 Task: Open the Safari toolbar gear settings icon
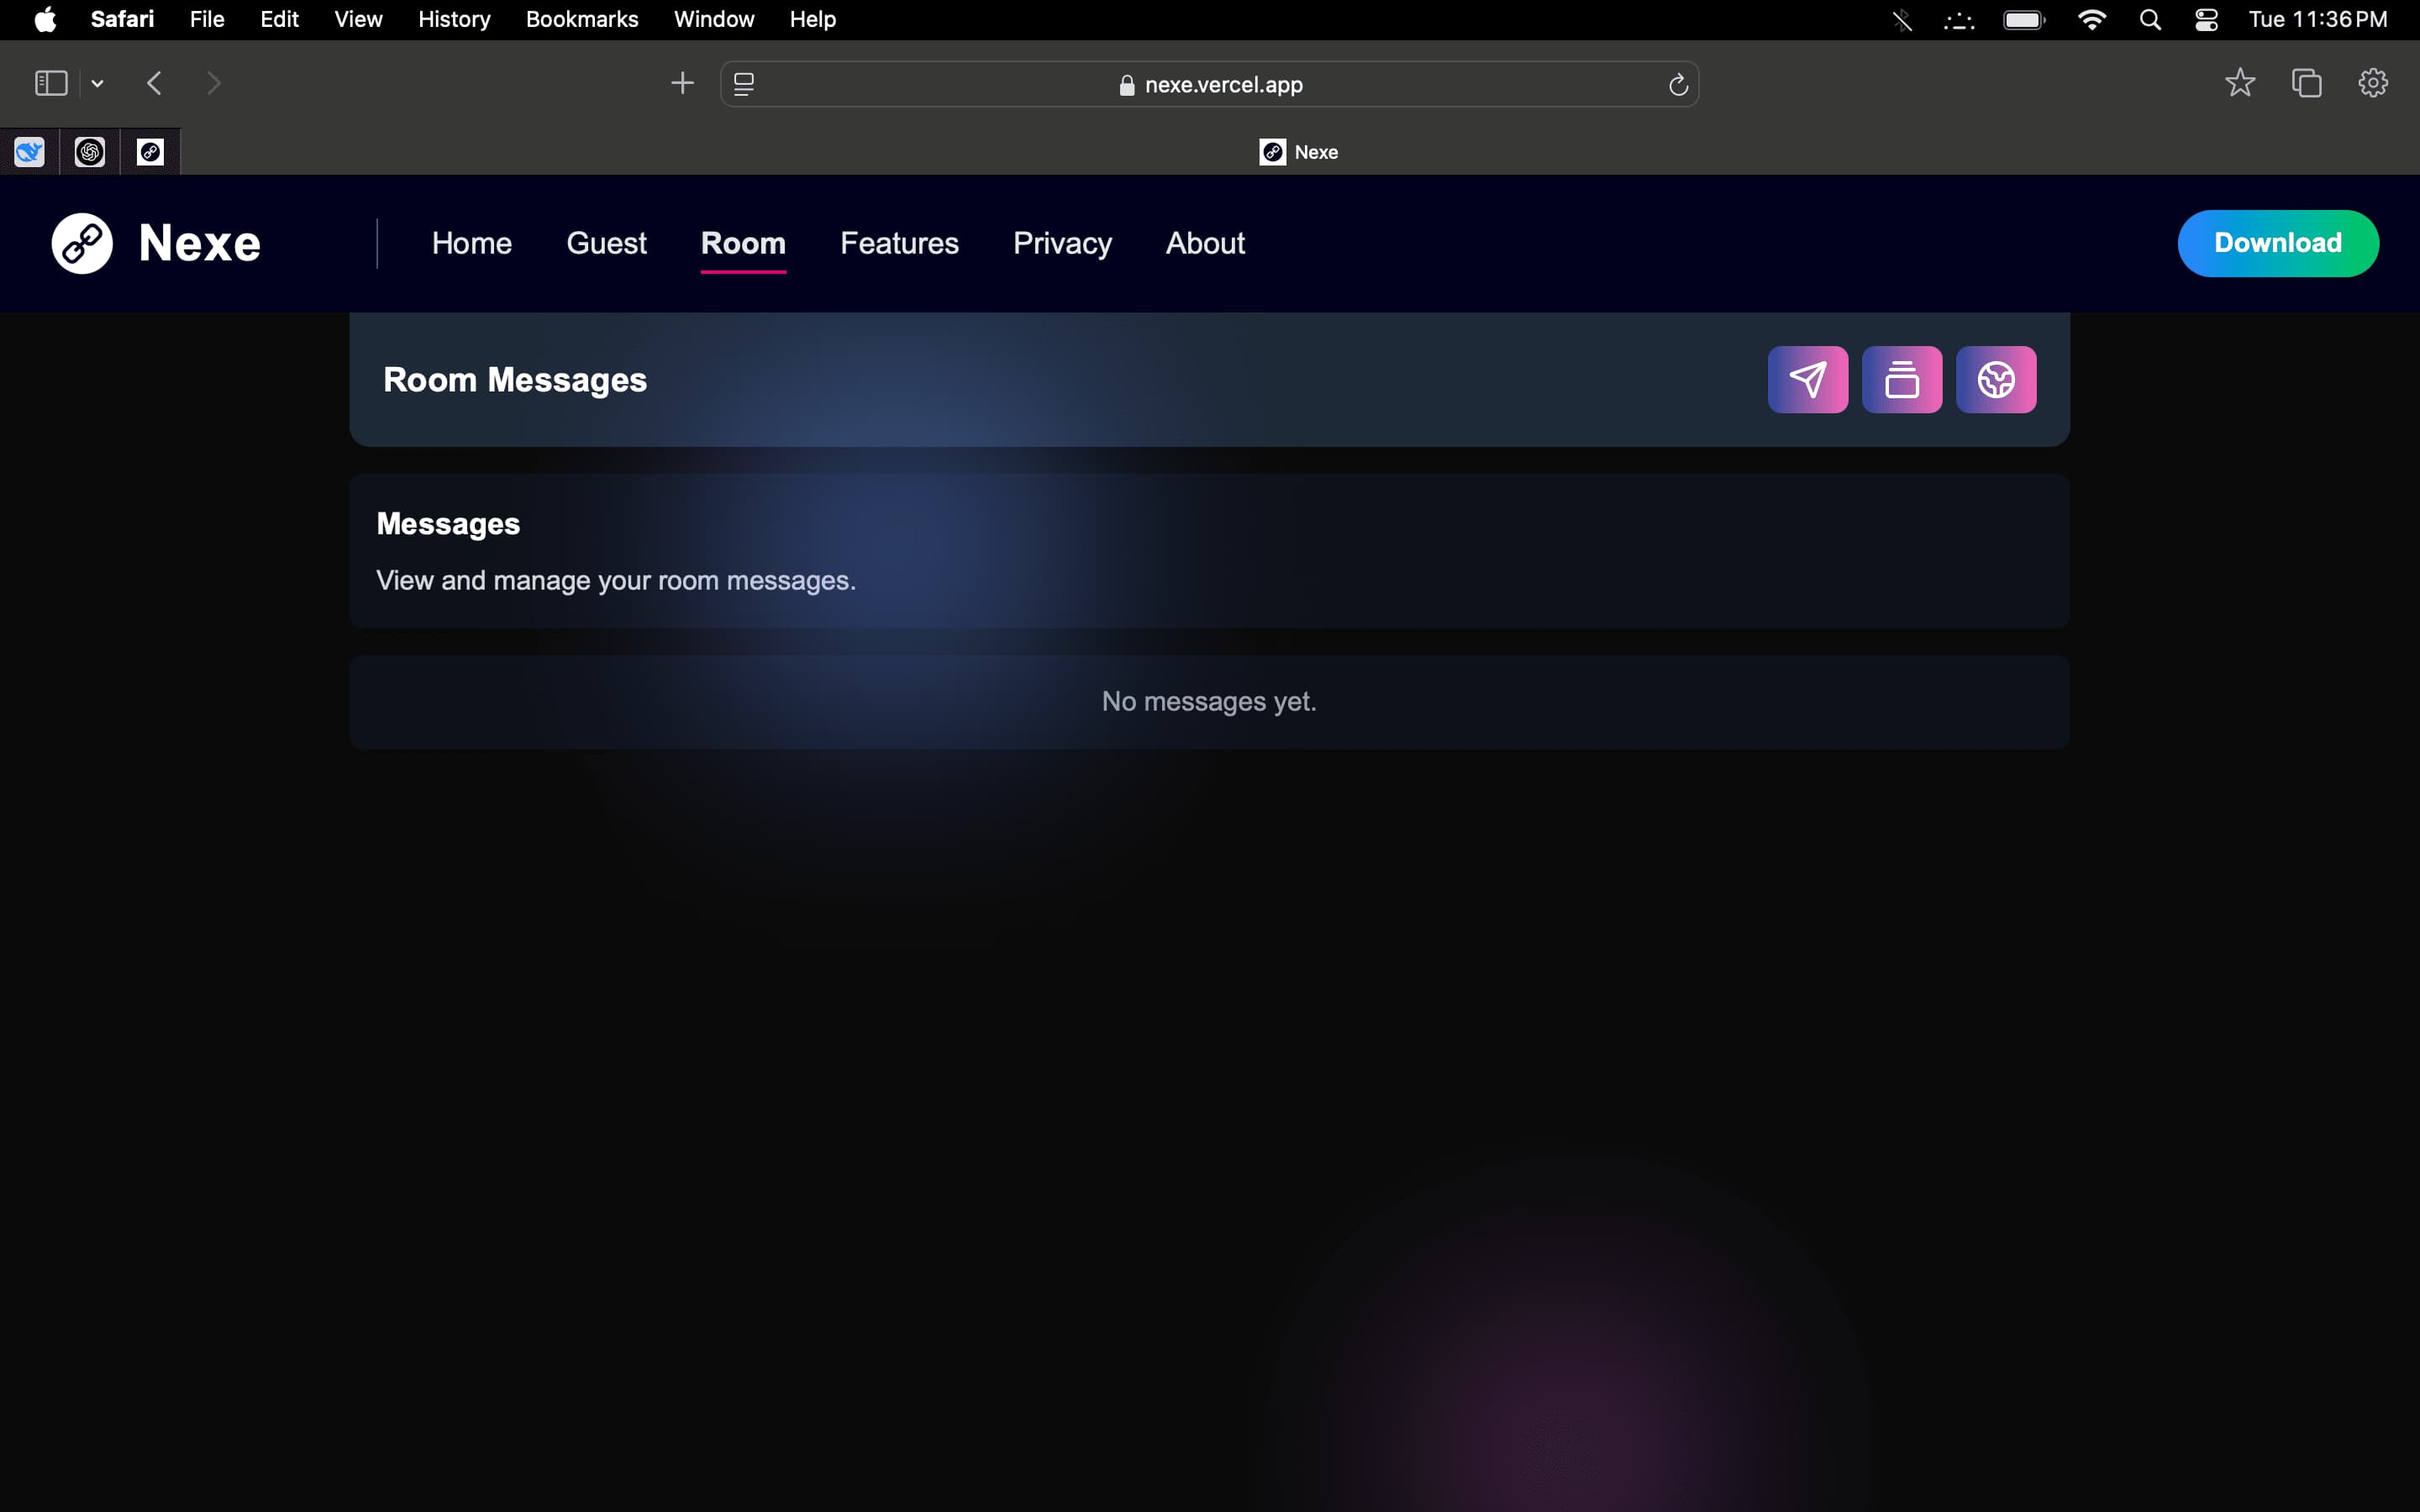[x=2373, y=83]
